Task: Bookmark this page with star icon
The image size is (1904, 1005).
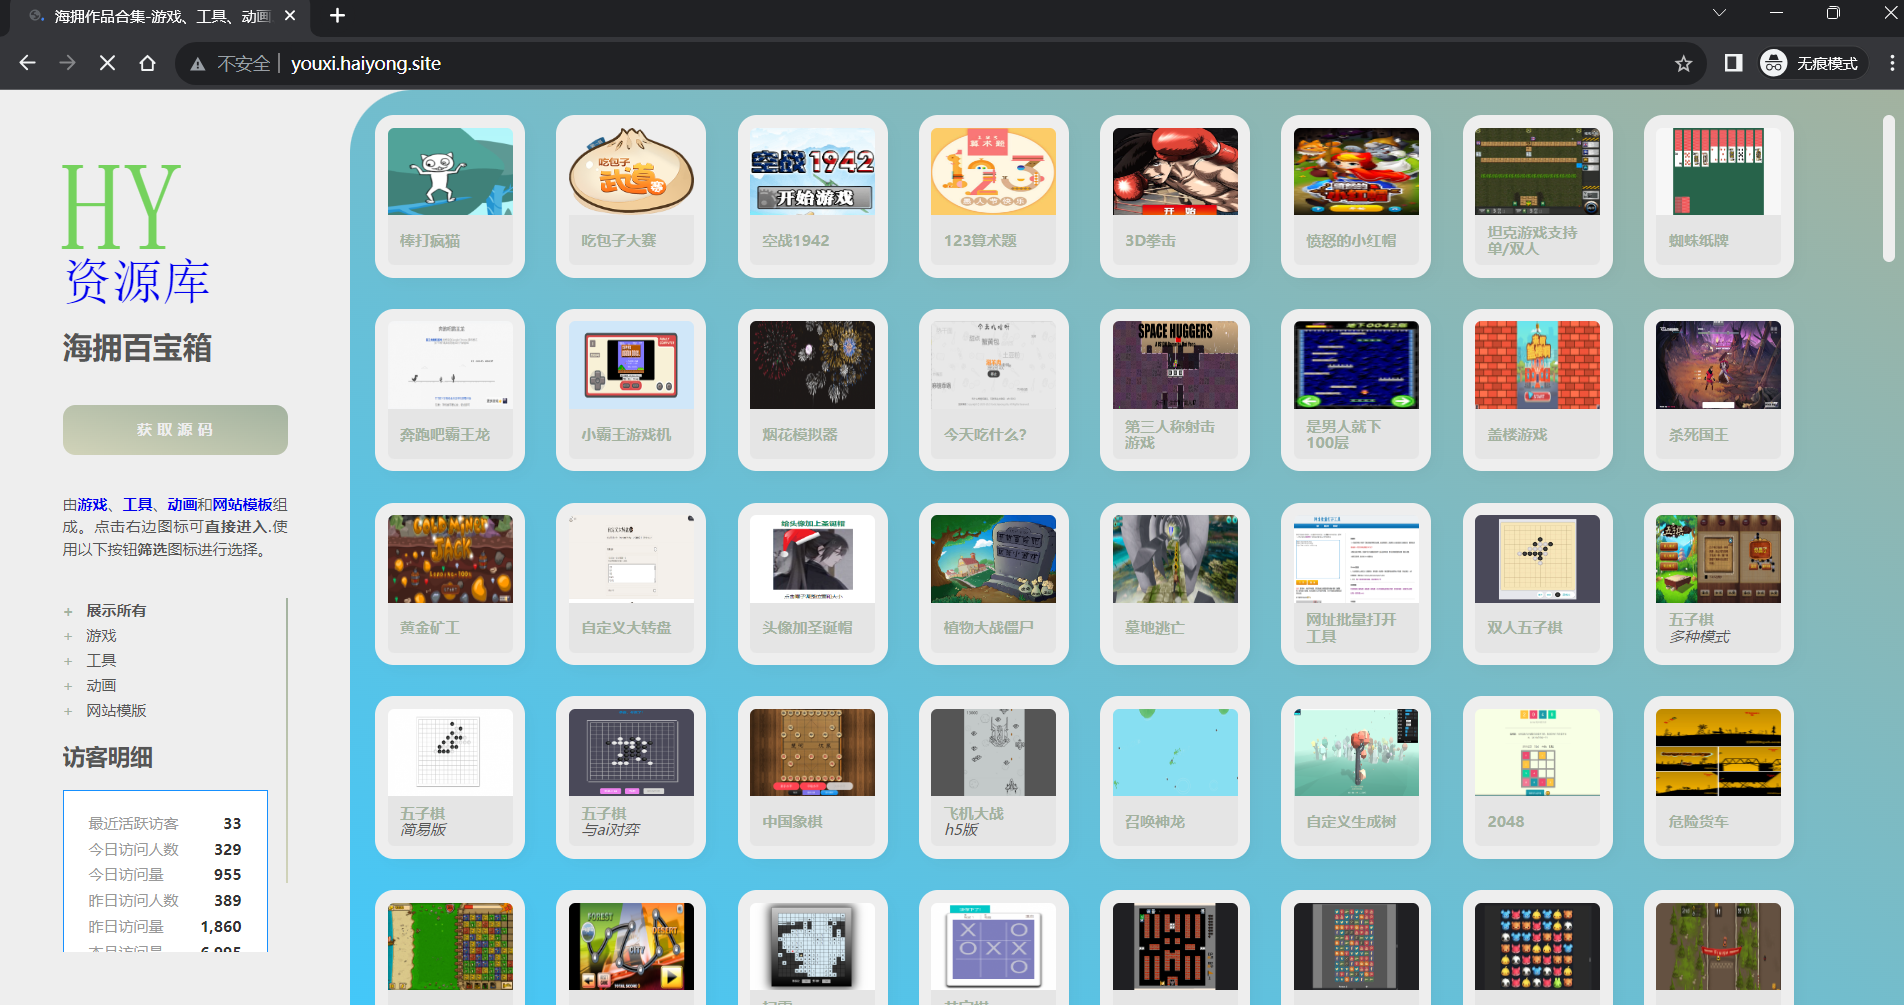Action: pyautogui.click(x=1683, y=63)
